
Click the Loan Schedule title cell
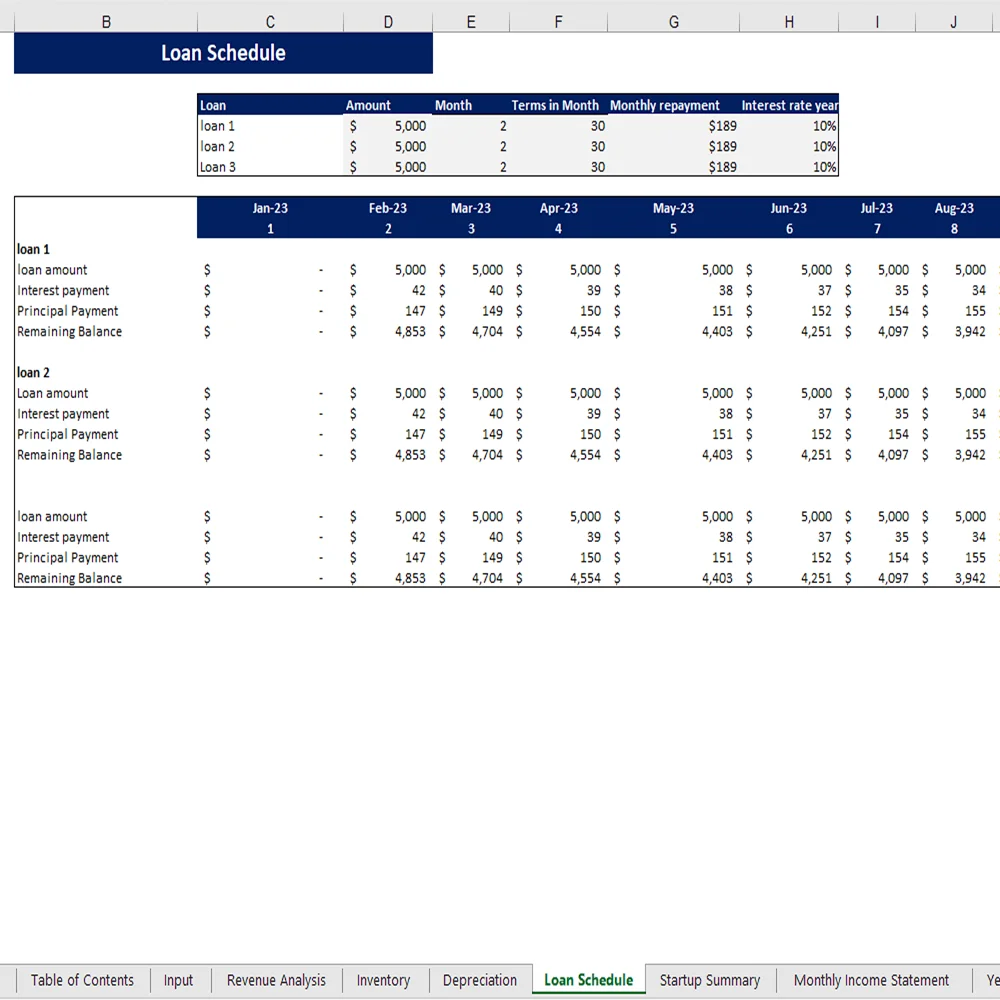click(x=223, y=53)
